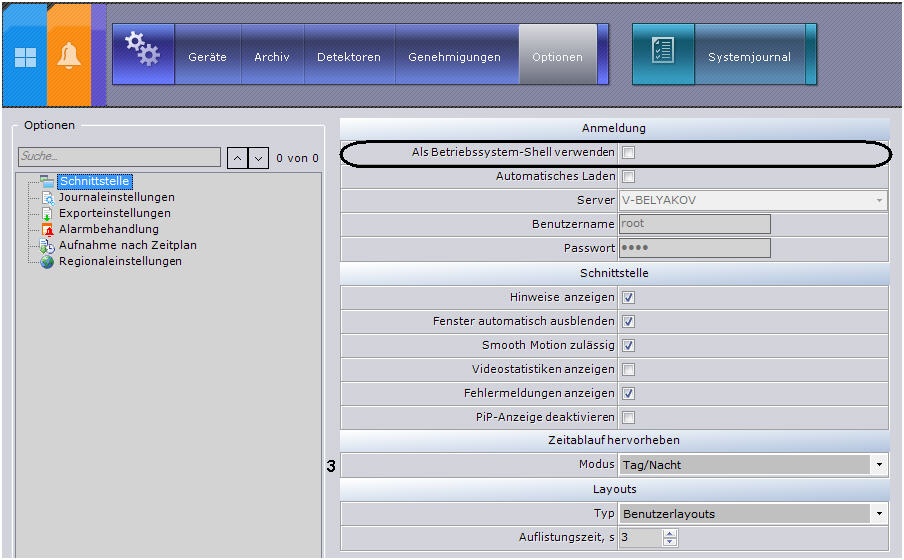Disable the Hinweise anzeigen checkbox
The width and height of the screenshot is (904, 560).
629,298
